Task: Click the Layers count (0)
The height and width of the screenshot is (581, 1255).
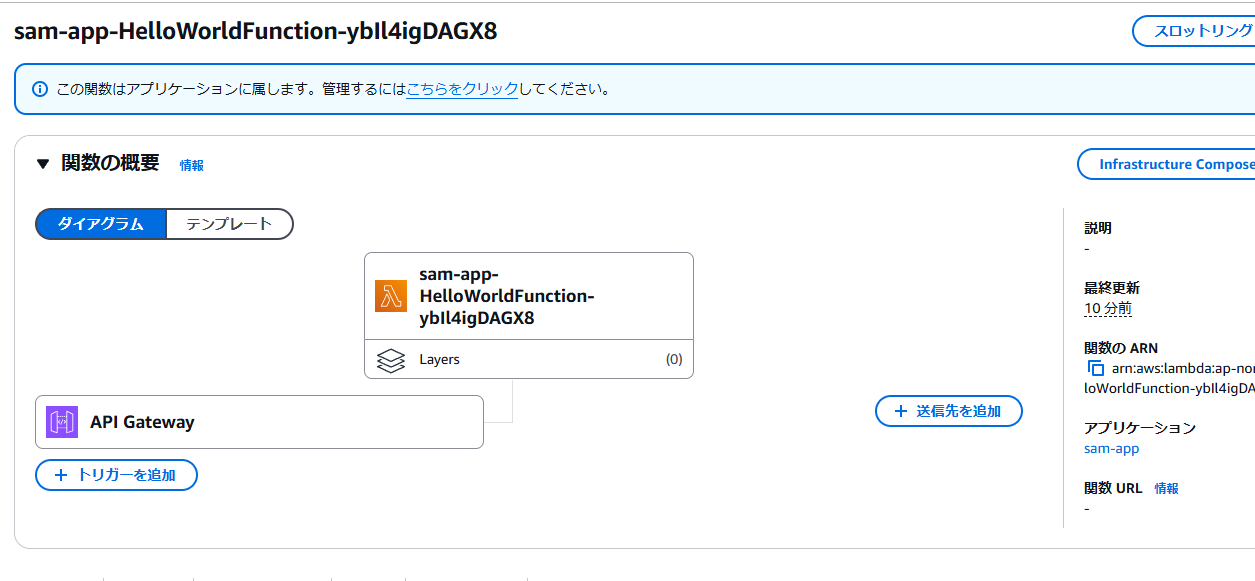Action: (674, 360)
